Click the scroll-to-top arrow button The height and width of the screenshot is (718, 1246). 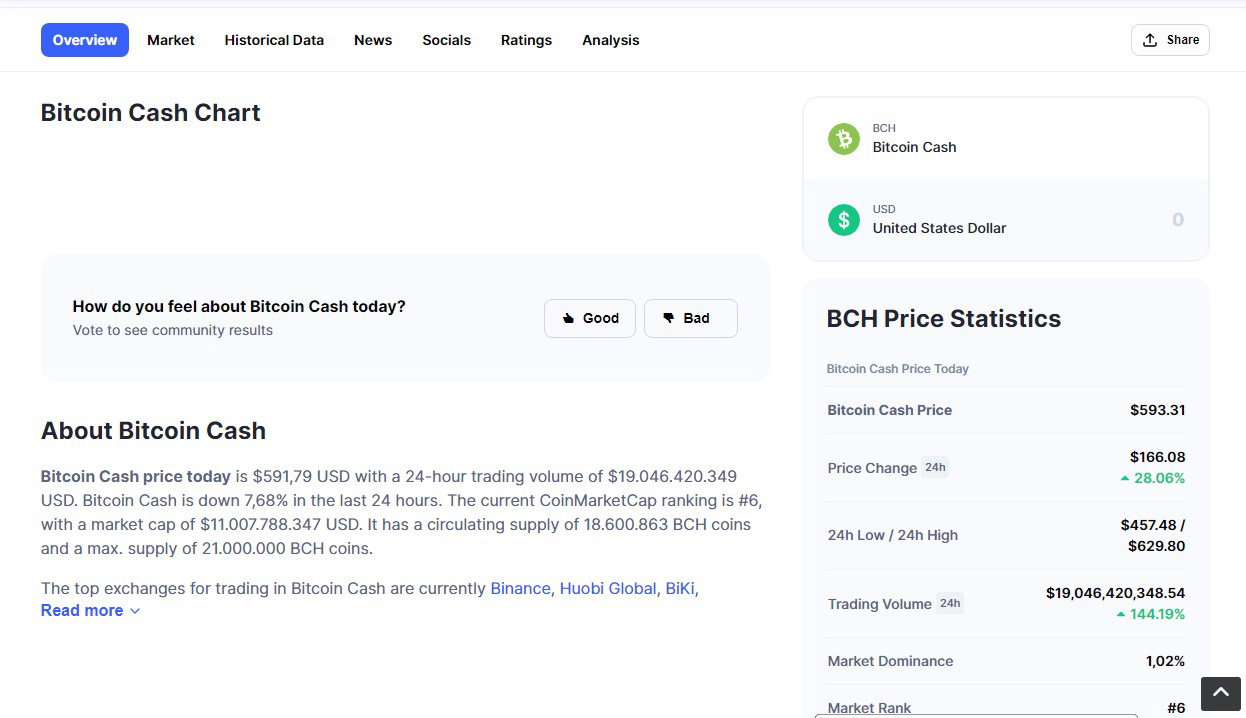coord(1221,693)
